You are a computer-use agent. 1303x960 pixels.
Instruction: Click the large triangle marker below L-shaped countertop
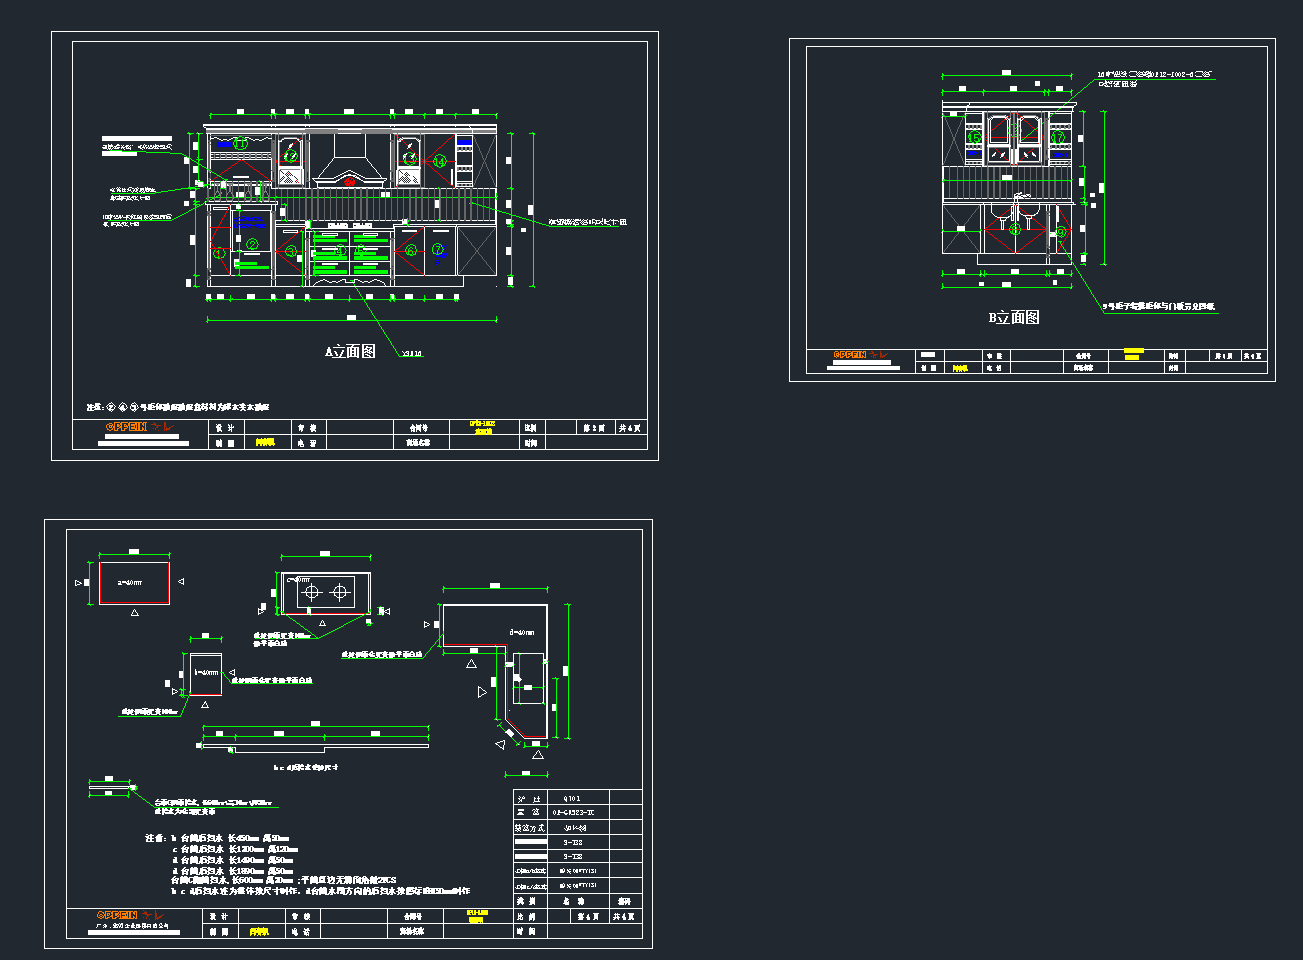pos(538,755)
